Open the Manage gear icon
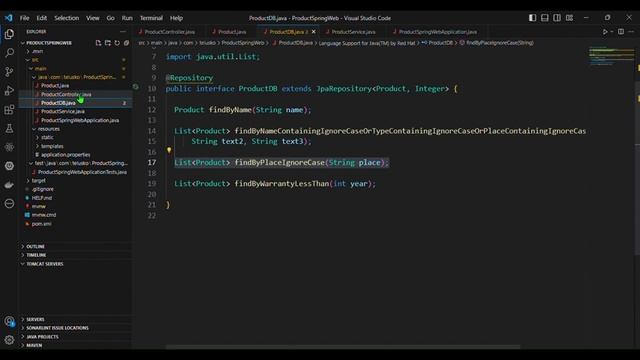Screen dimensions: 640x360 point(9,340)
